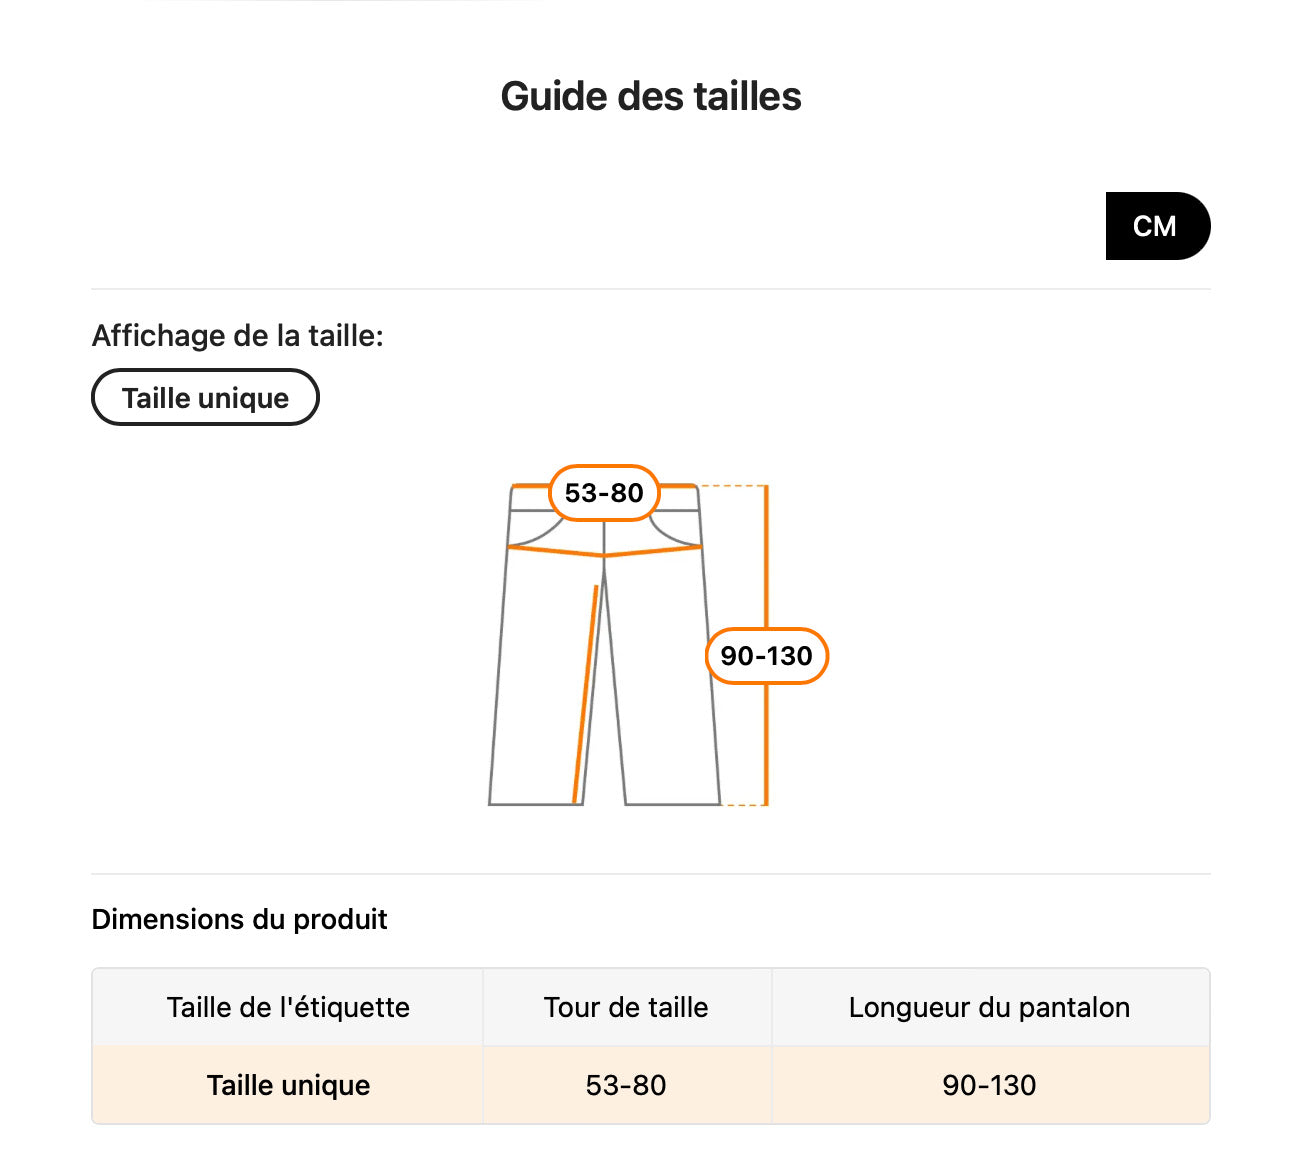Click the 90-130 length measurement bubble
The width and height of the screenshot is (1310, 1155).
766,656
